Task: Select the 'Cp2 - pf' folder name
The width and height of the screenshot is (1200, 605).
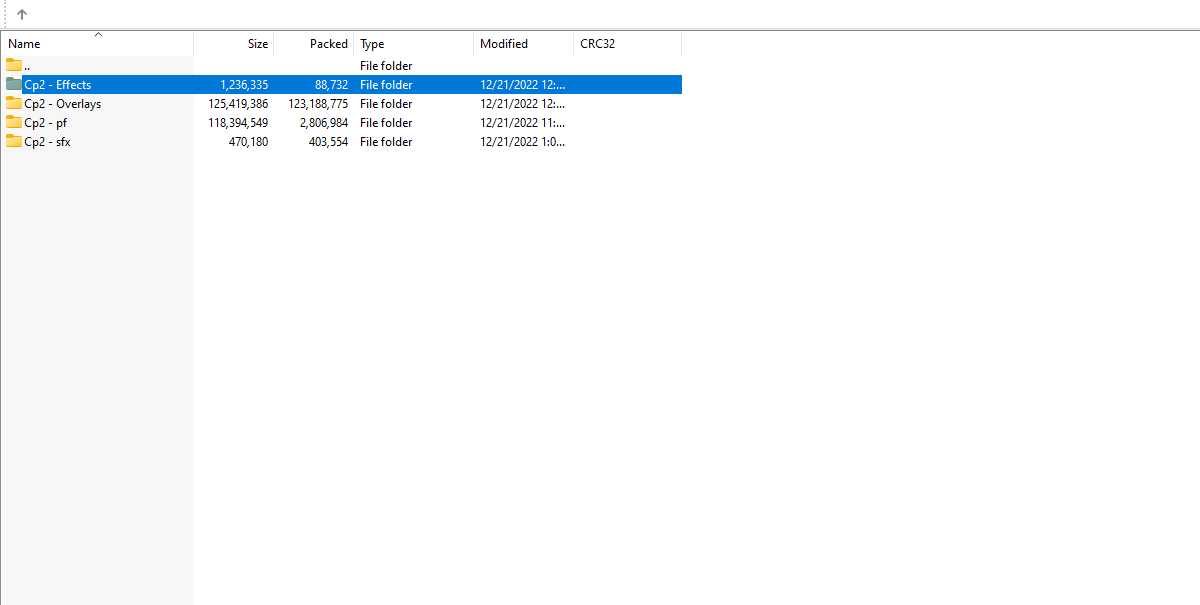Action: 46,123
